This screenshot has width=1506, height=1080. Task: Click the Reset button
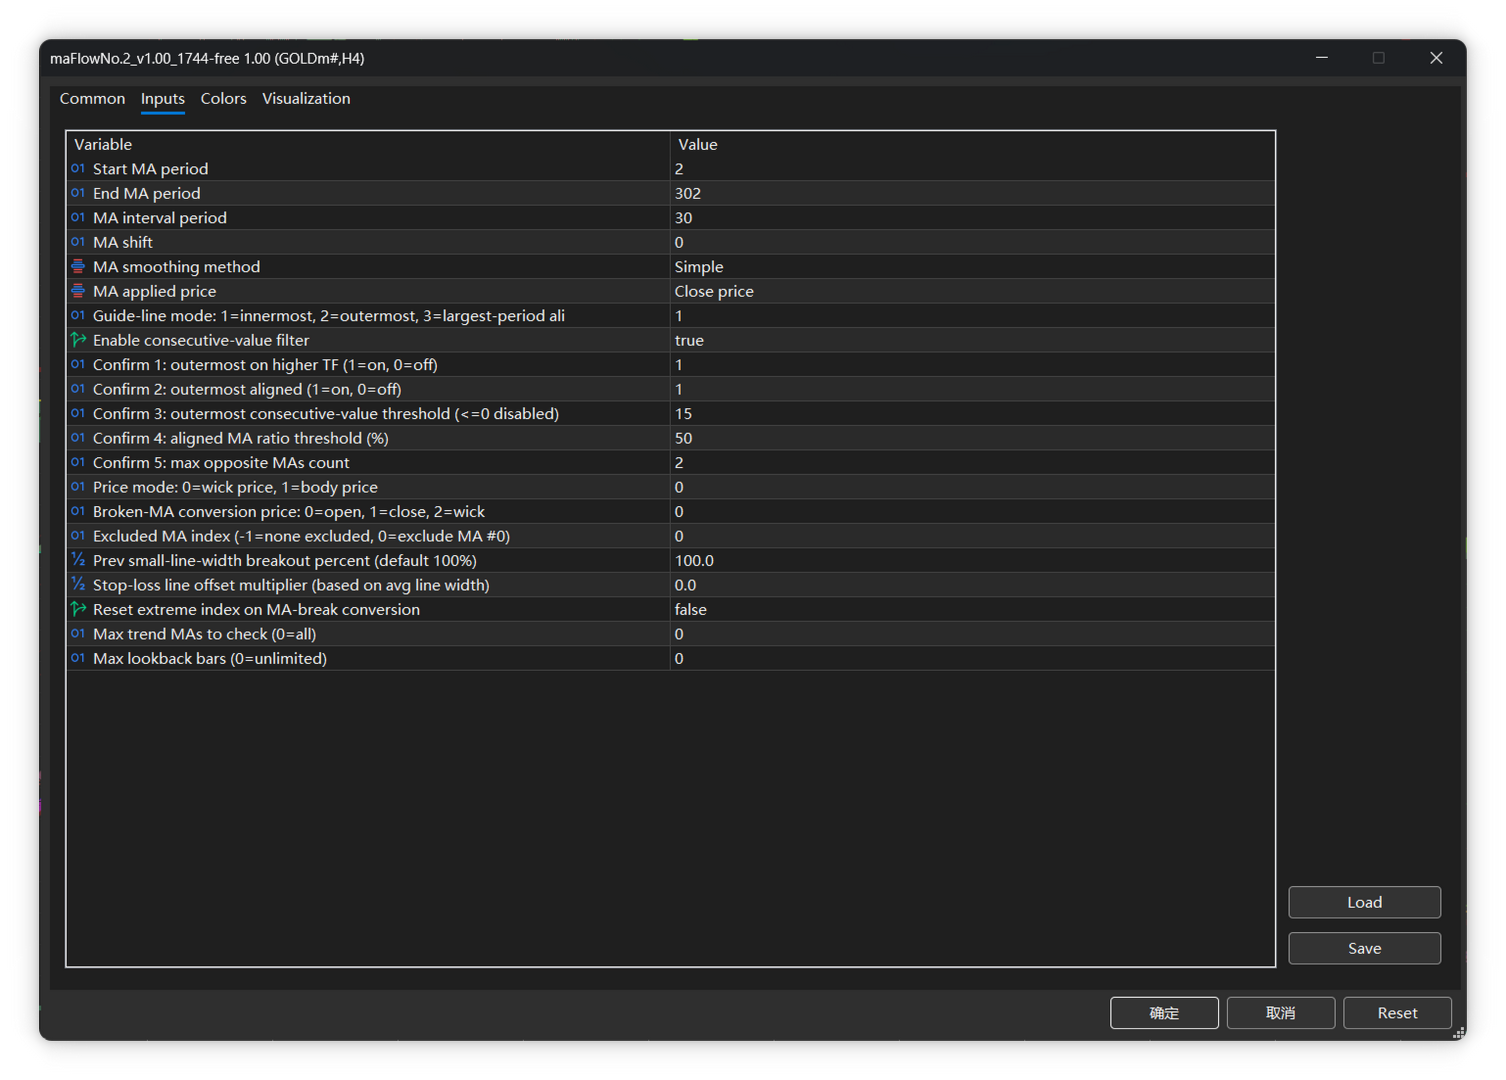[1397, 1013]
